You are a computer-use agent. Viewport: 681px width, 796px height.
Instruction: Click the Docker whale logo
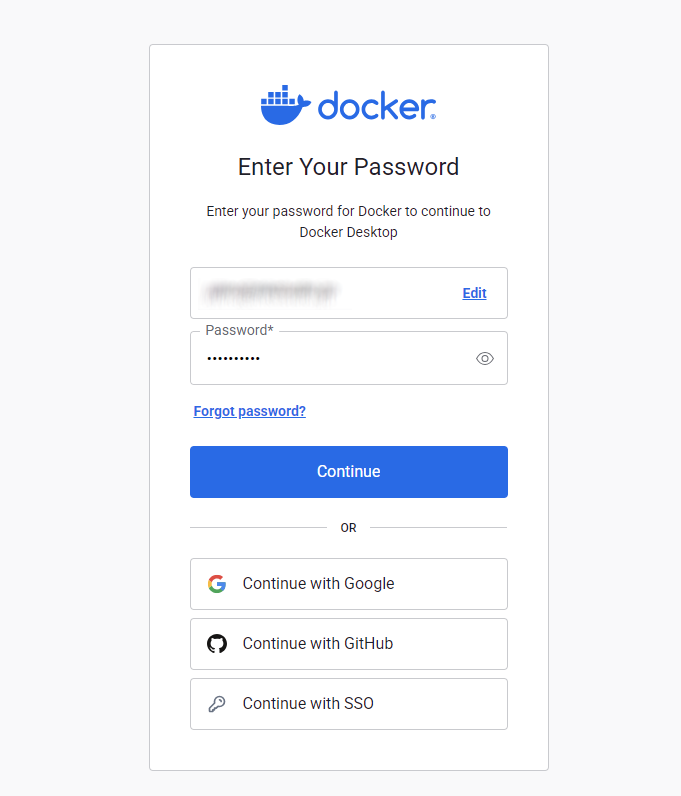point(285,105)
